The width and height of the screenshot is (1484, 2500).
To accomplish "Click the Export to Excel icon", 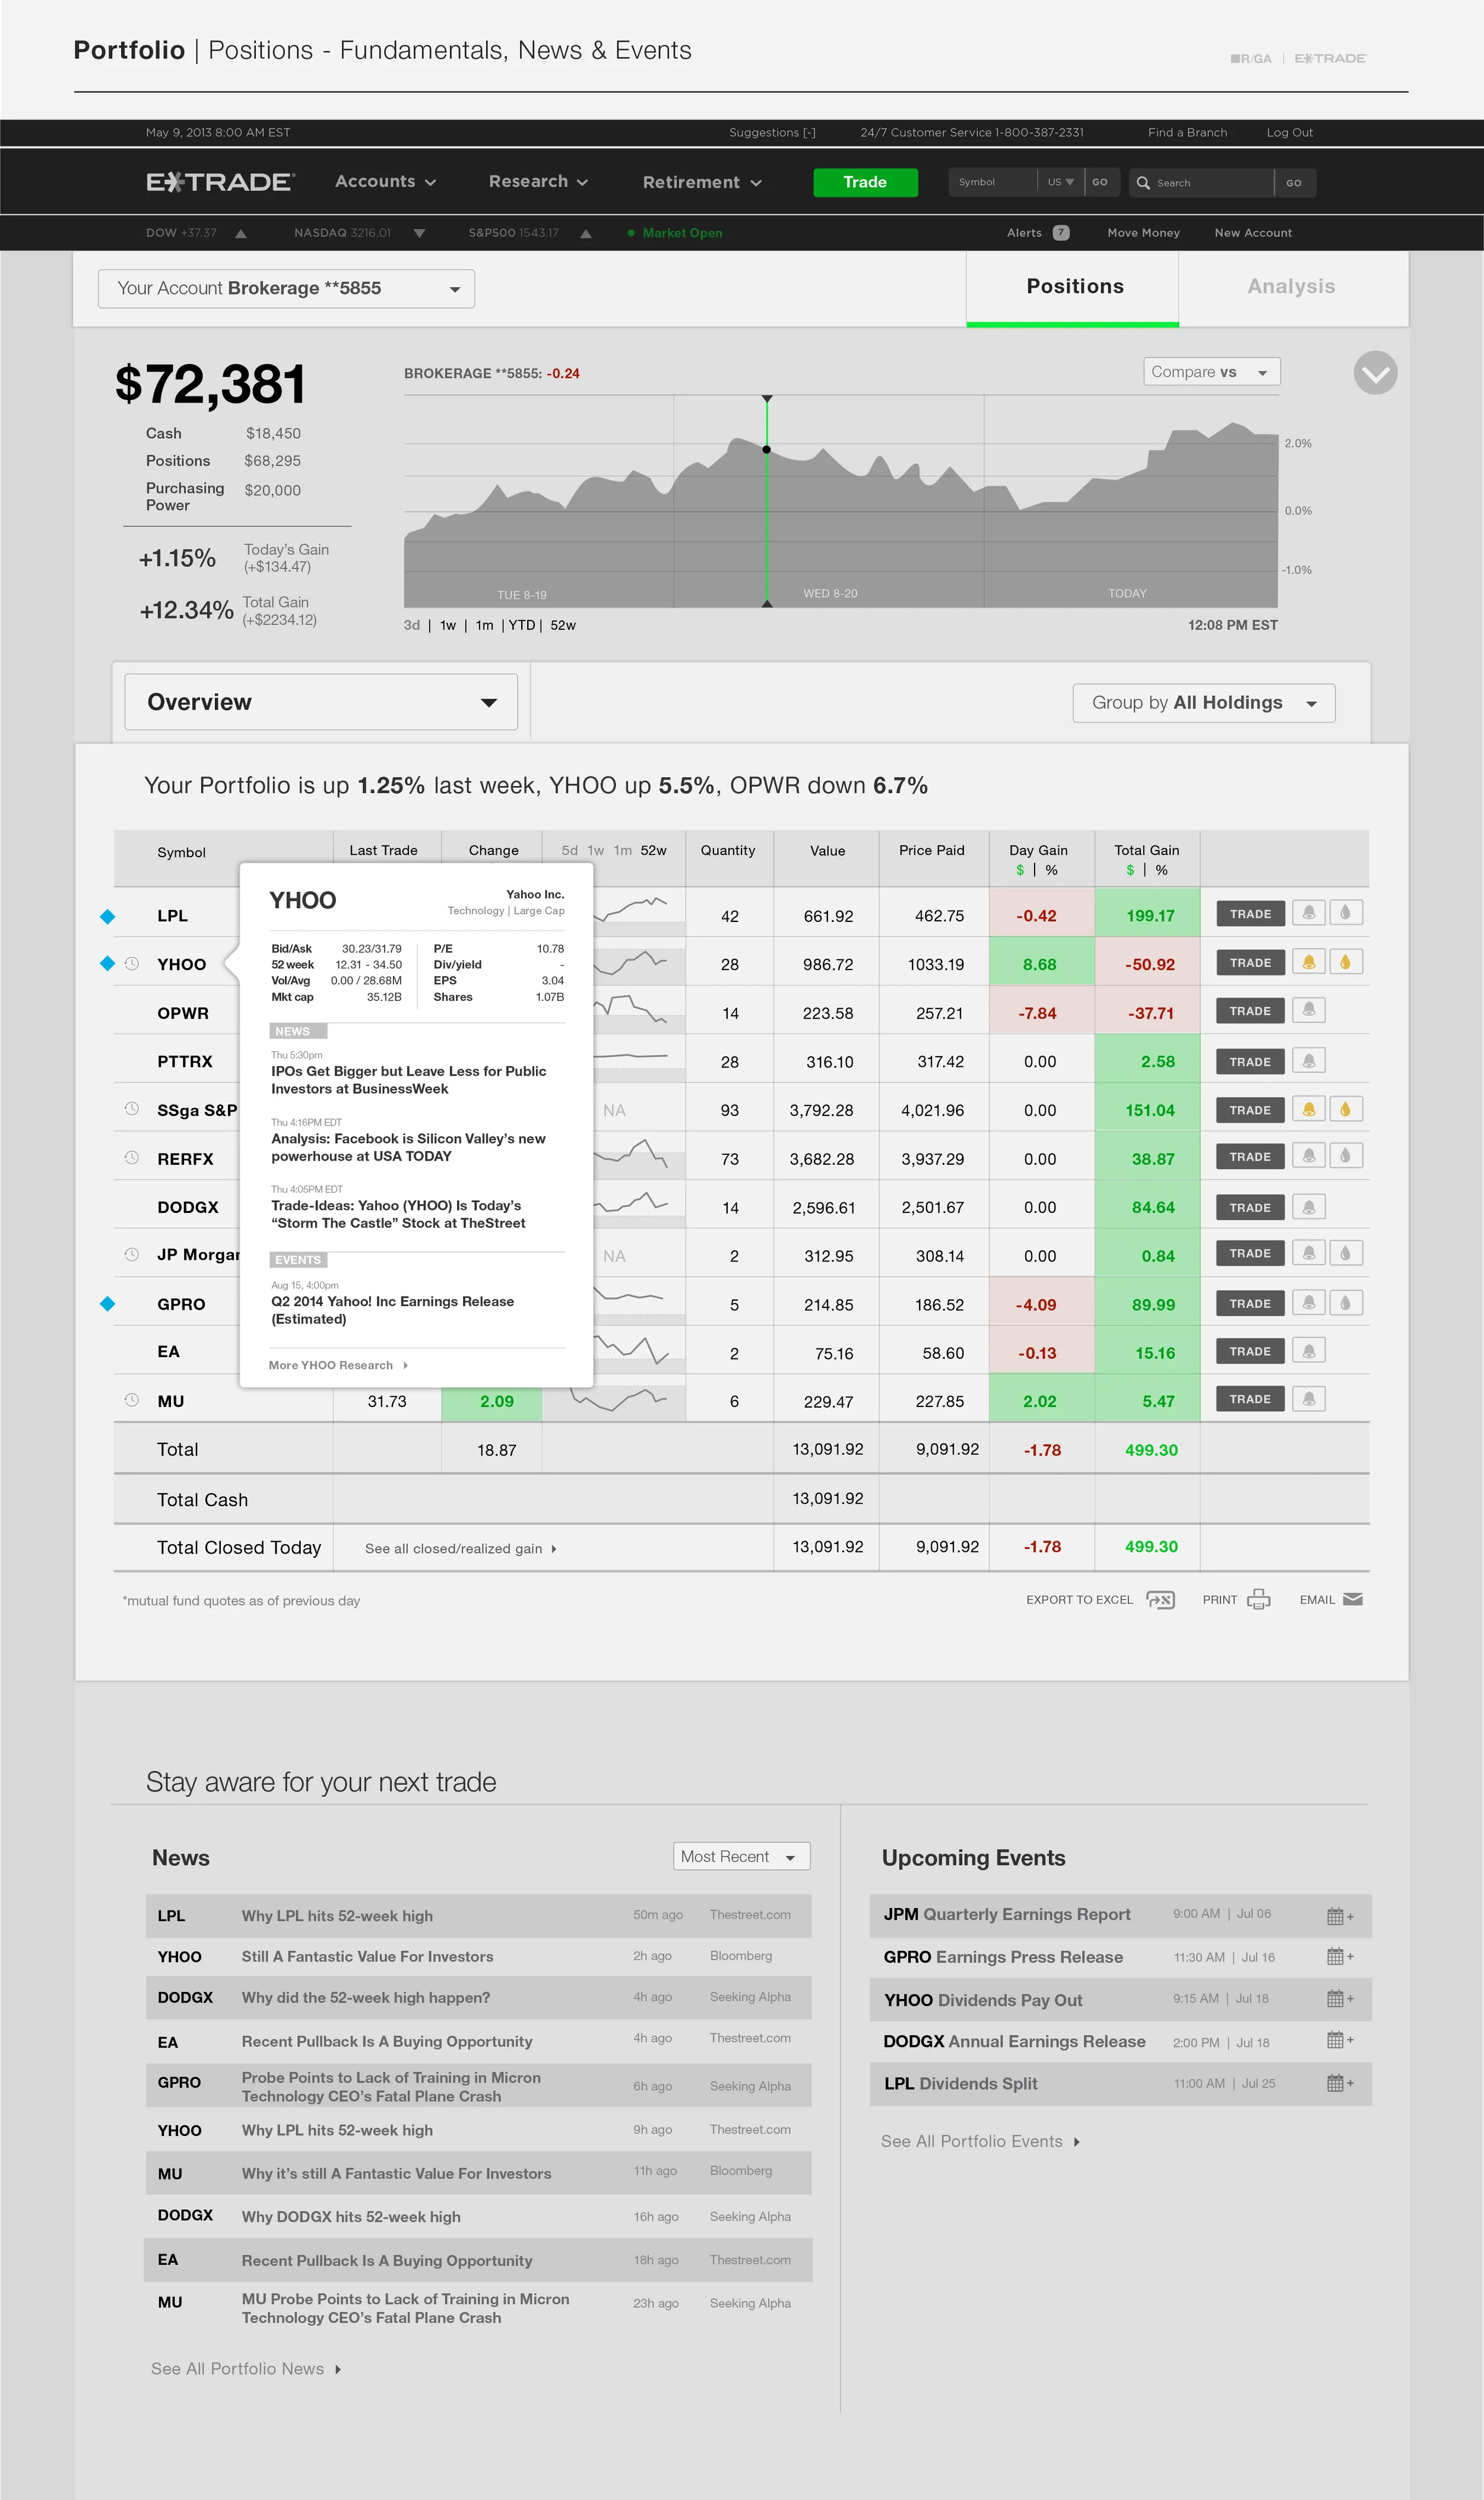I will [x=1160, y=1600].
